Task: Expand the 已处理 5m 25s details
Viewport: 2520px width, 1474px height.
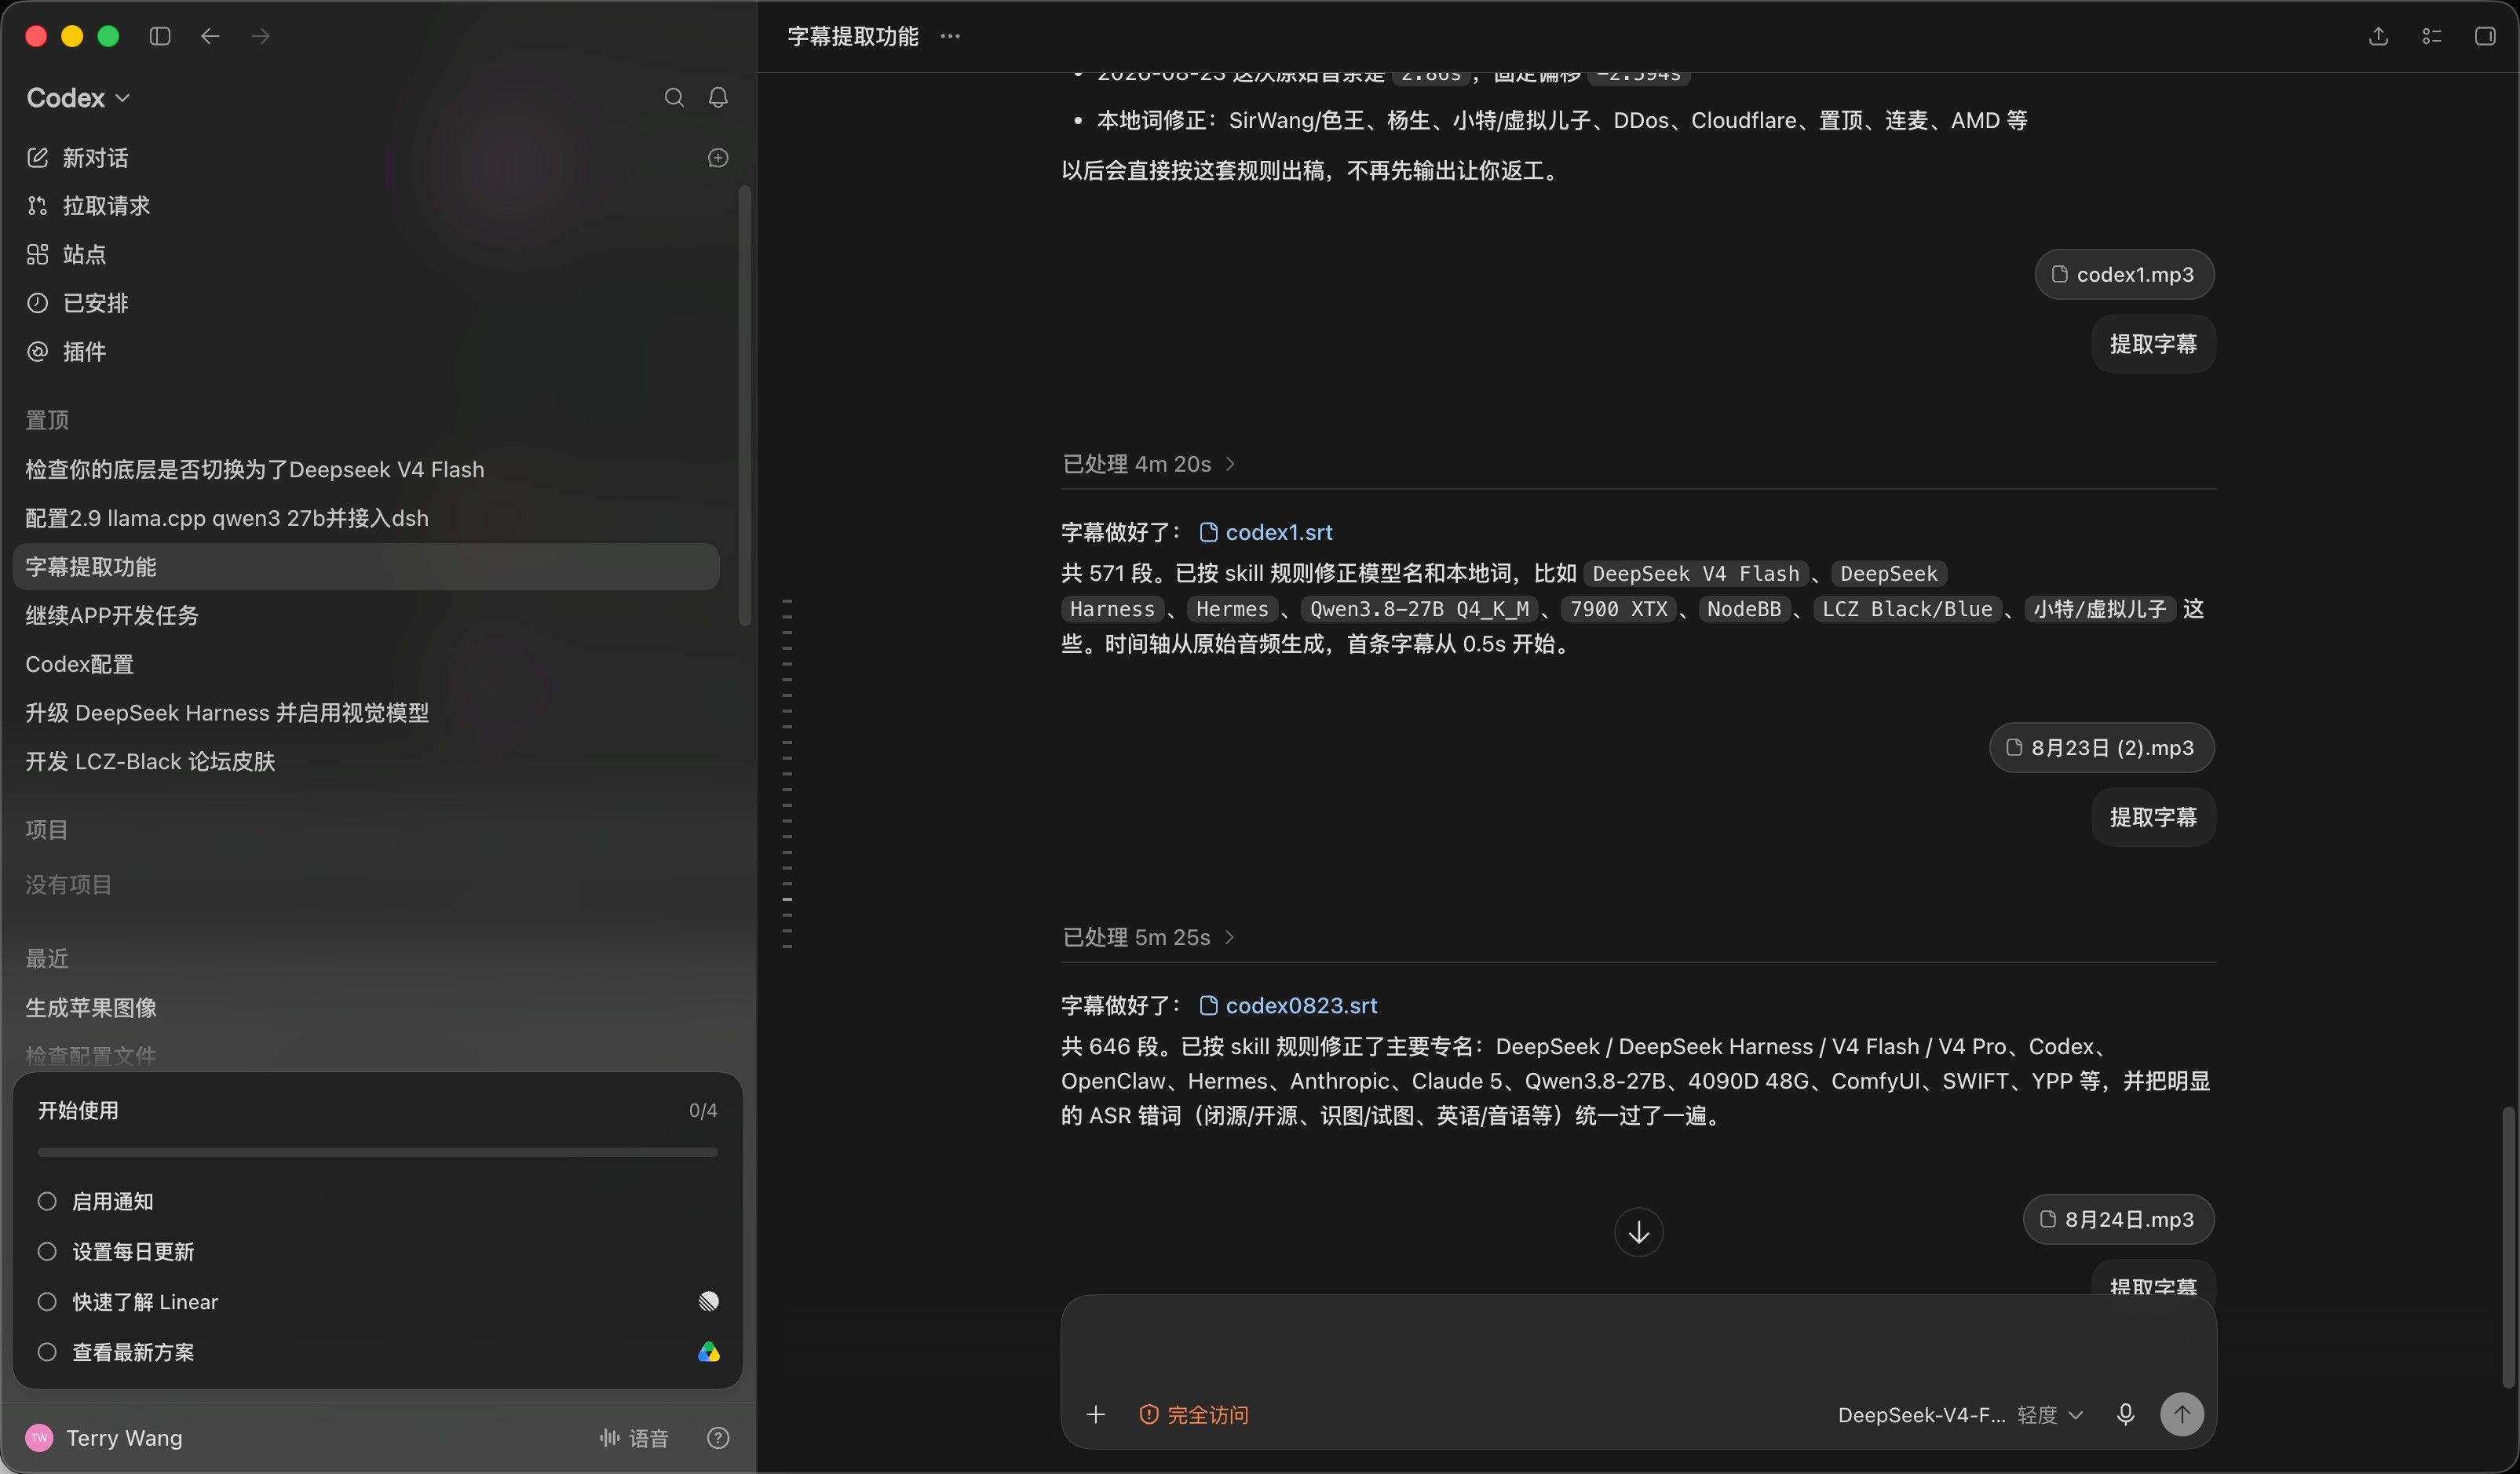Action: 1149,937
